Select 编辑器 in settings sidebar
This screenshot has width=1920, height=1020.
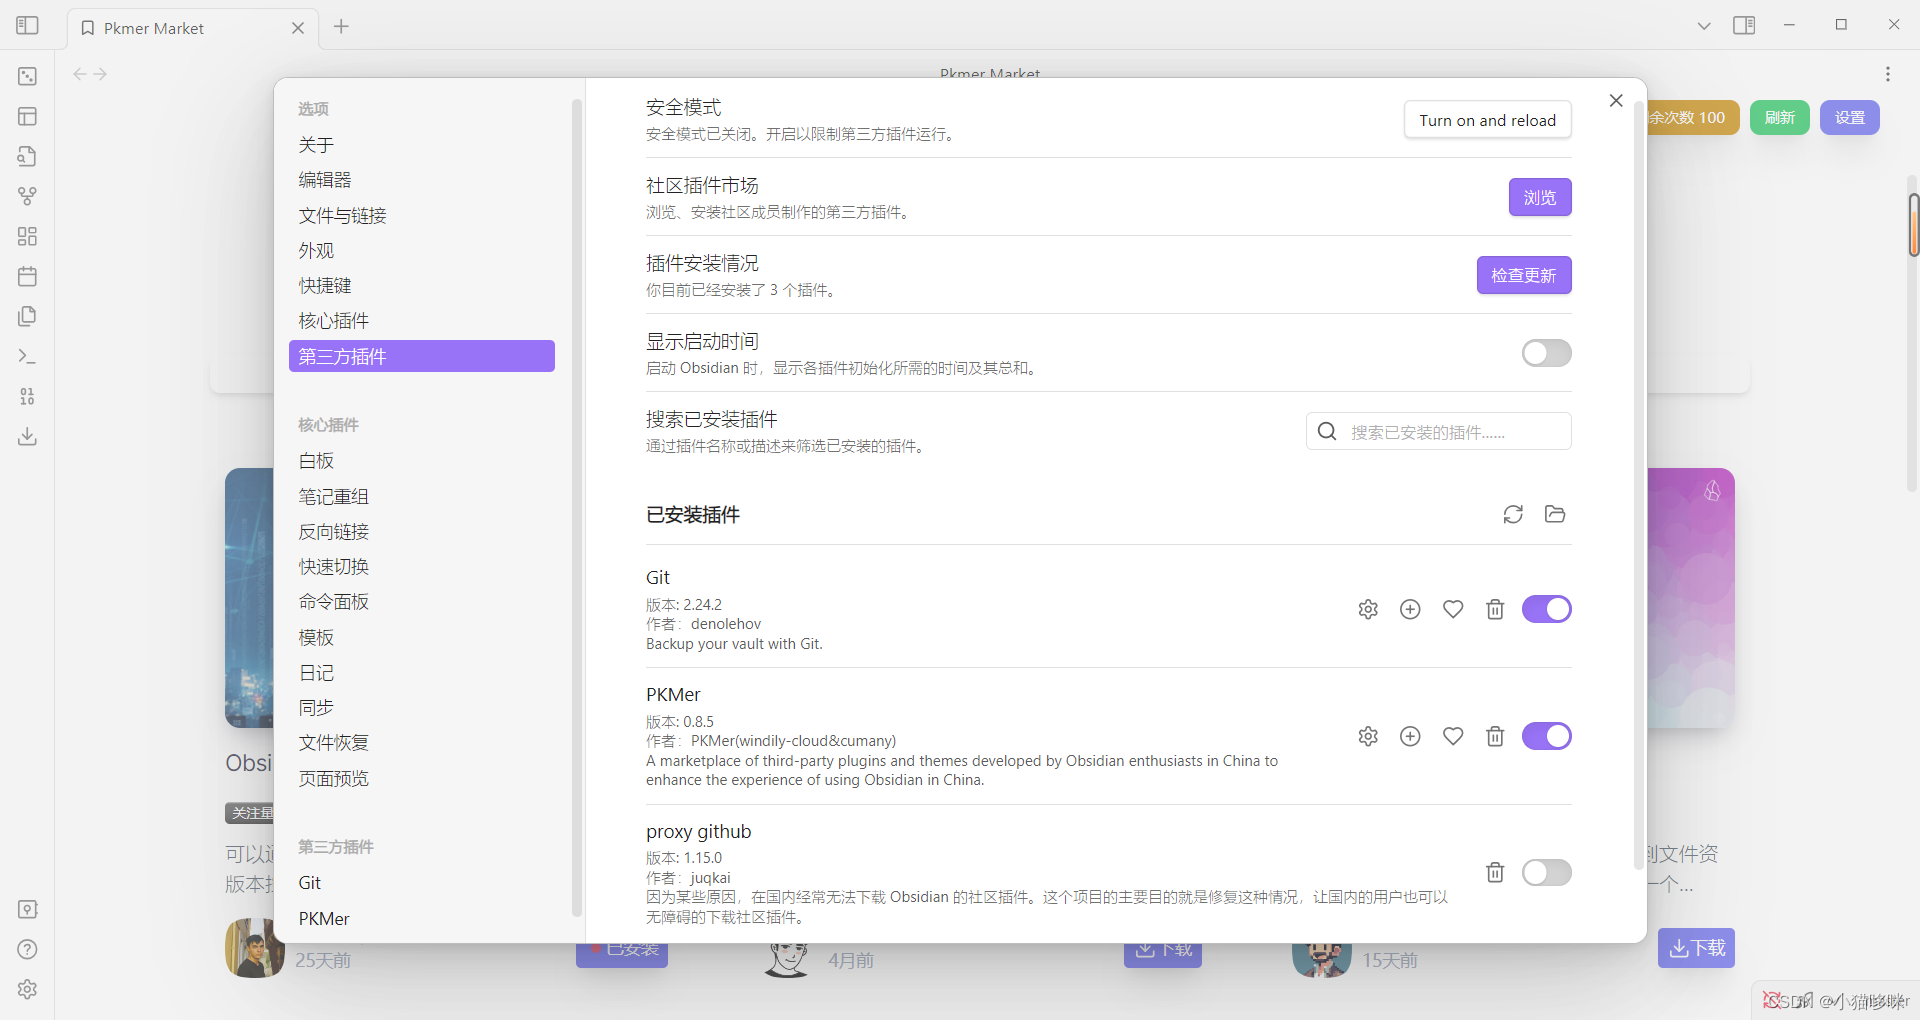[x=422, y=180]
